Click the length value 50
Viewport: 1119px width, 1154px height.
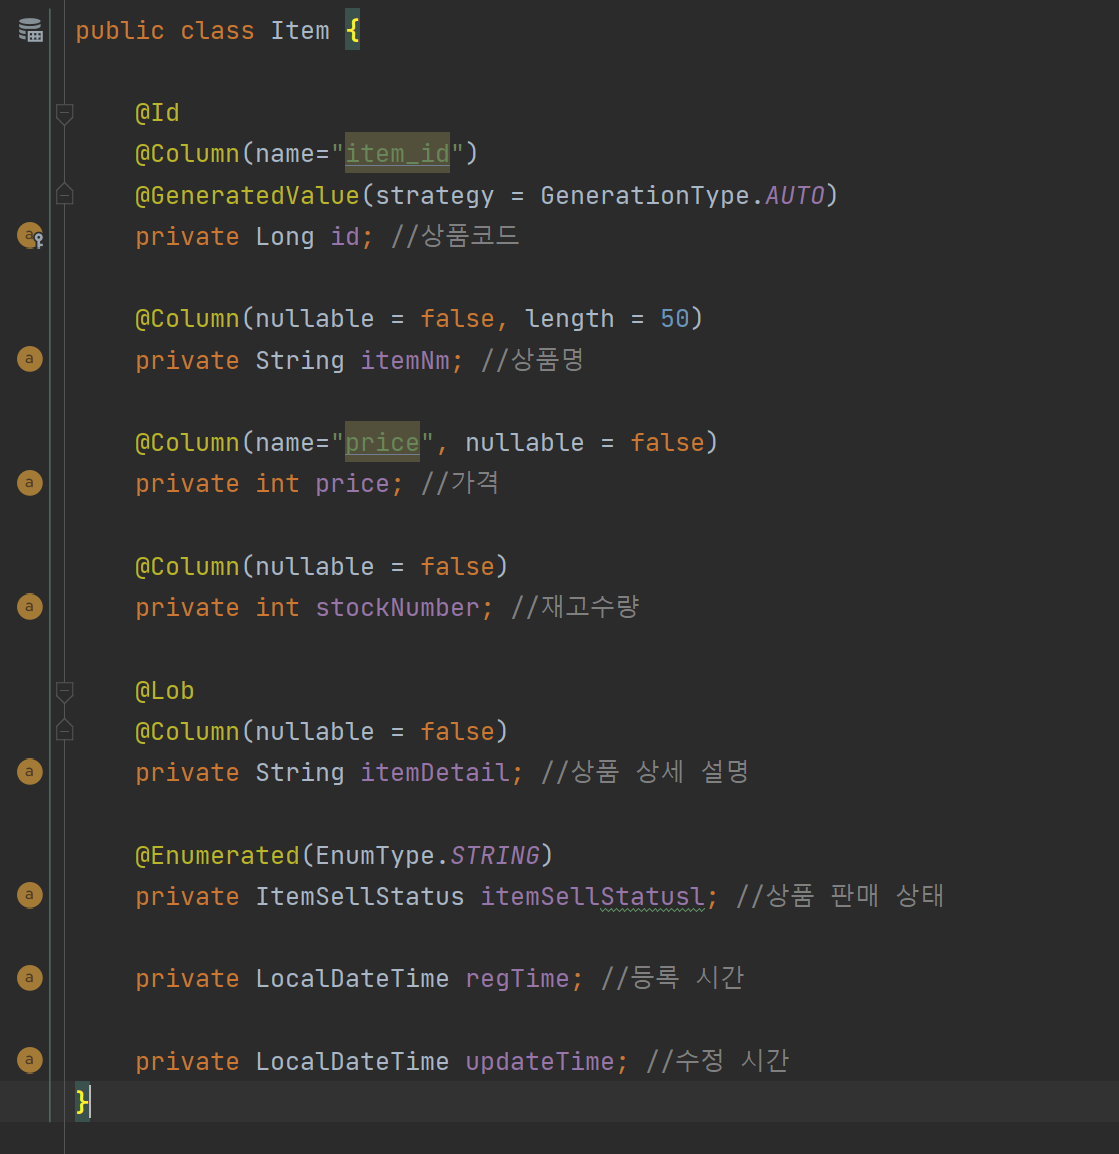pyautogui.click(x=674, y=319)
